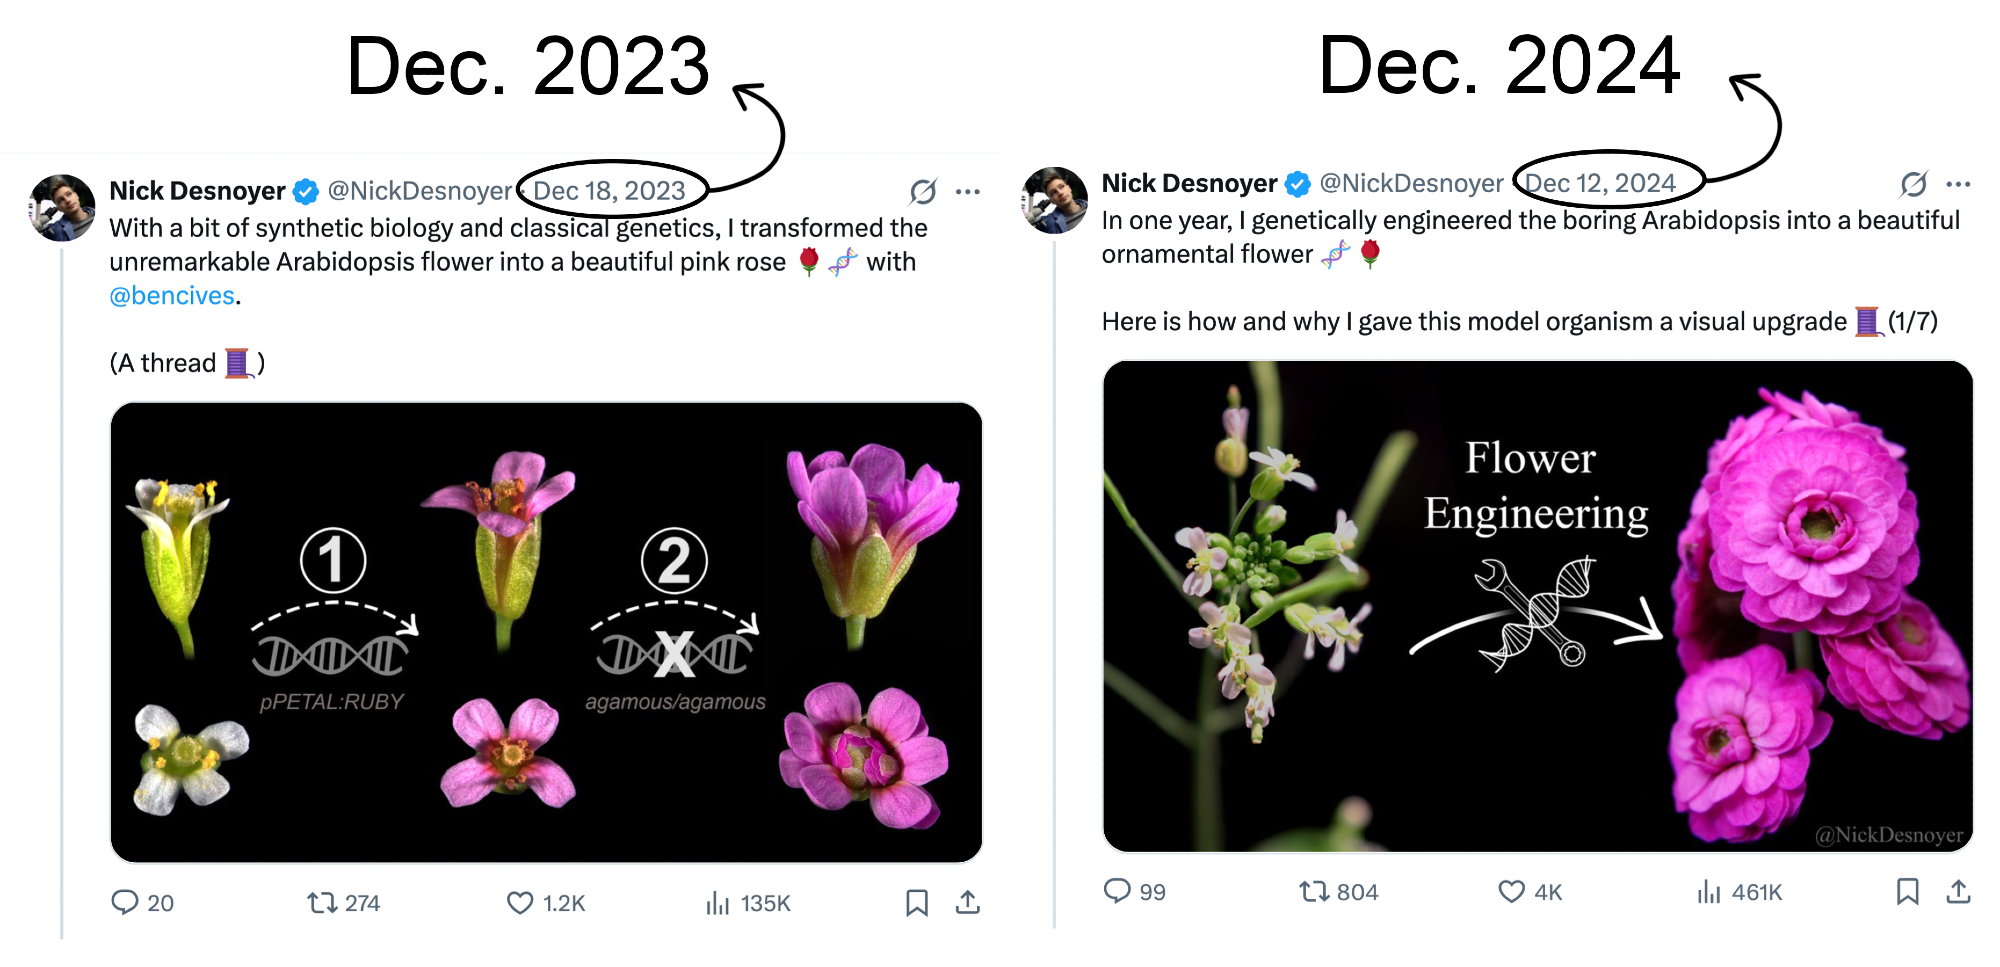Like the Dec 18, 2023 tweet

point(520,903)
